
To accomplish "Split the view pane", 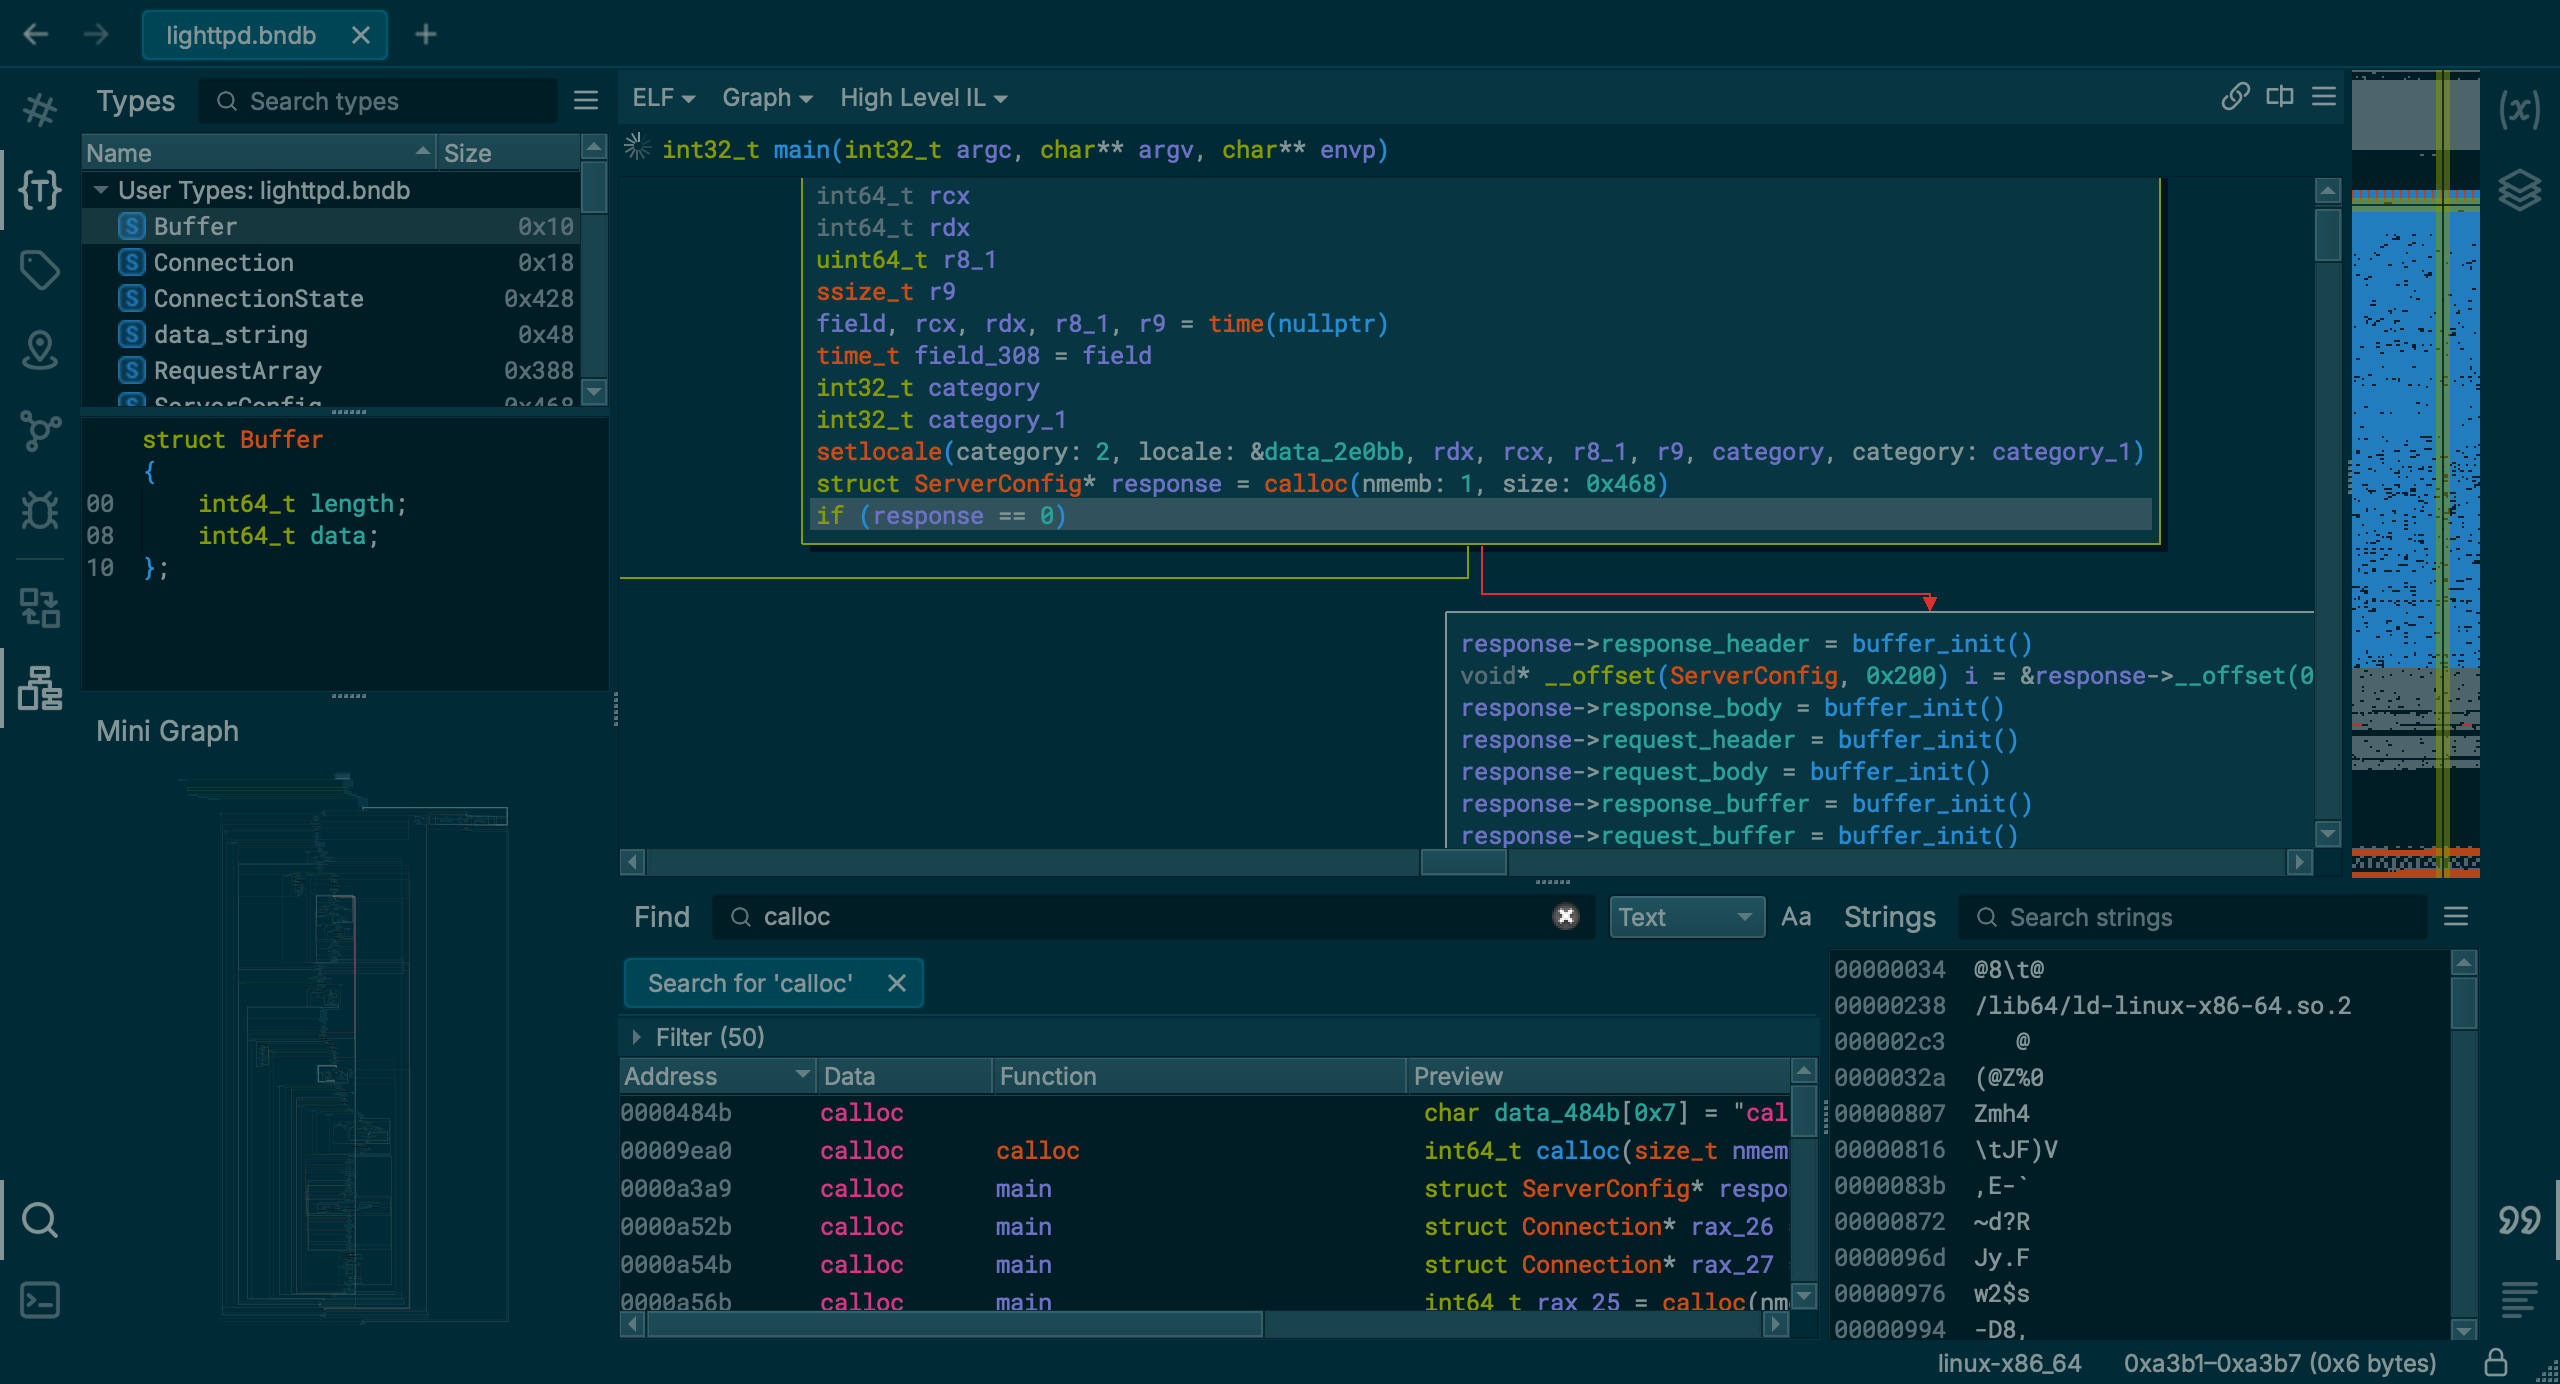I will pyautogui.click(x=2280, y=97).
